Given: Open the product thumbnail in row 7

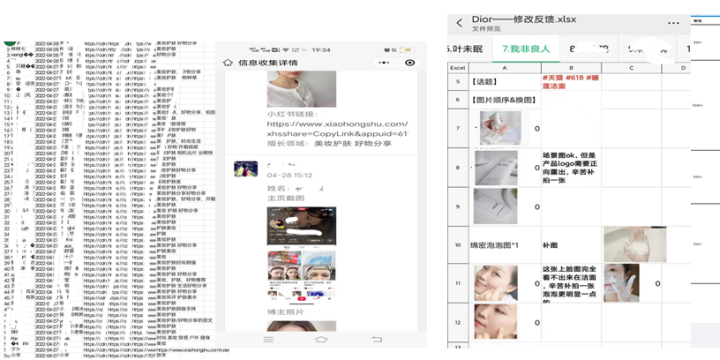Looking at the screenshot, I should pyautogui.click(x=501, y=128).
